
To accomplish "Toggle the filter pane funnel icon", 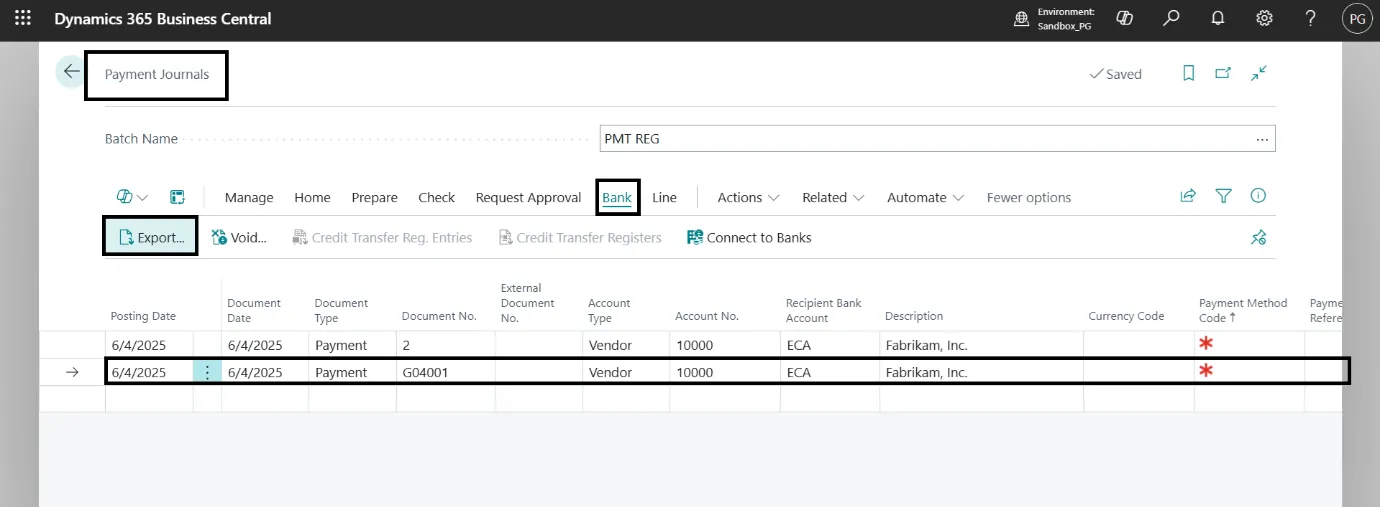I will [1223, 197].
